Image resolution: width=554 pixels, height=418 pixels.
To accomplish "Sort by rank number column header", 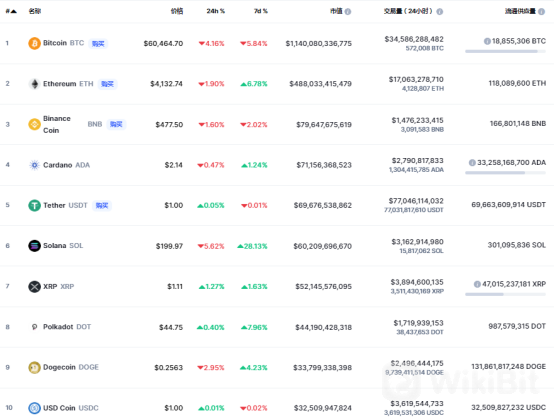I will click(11, 11).
